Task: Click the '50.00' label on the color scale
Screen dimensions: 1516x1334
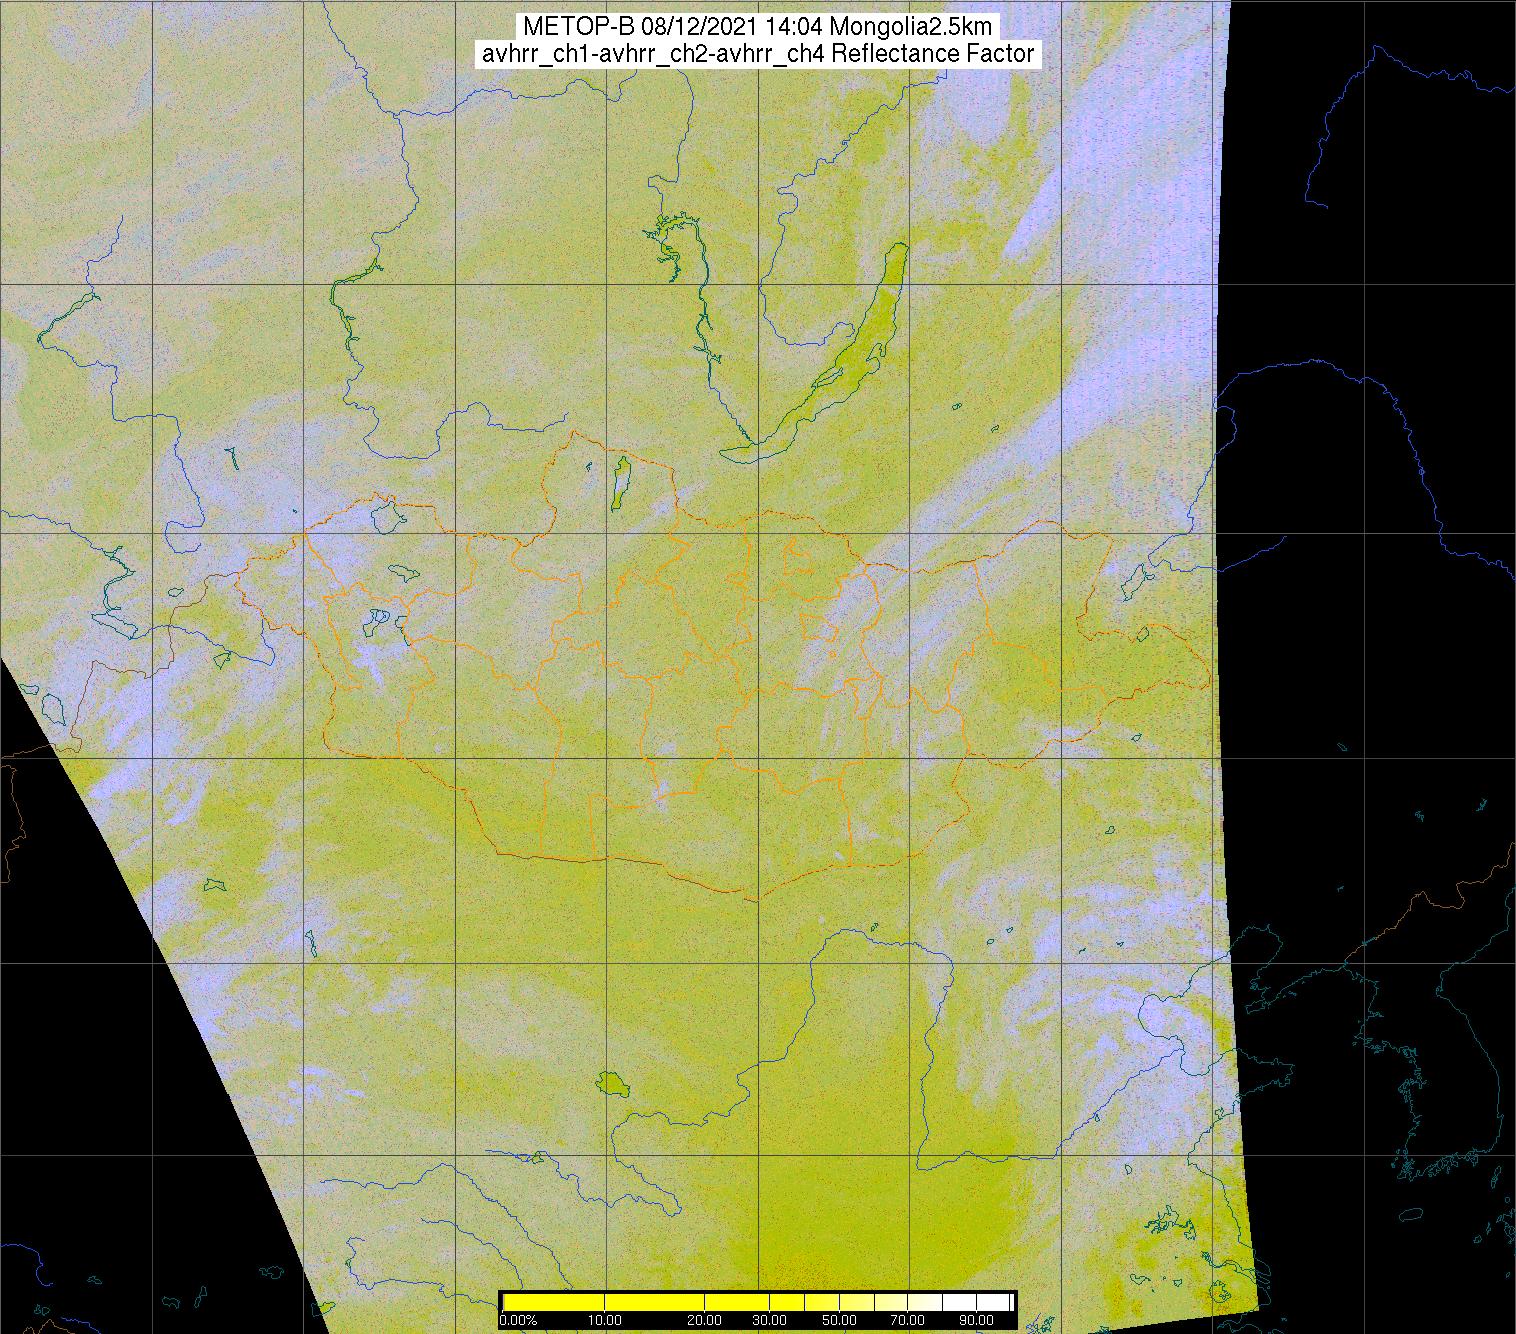Action: coord(839,1320)
